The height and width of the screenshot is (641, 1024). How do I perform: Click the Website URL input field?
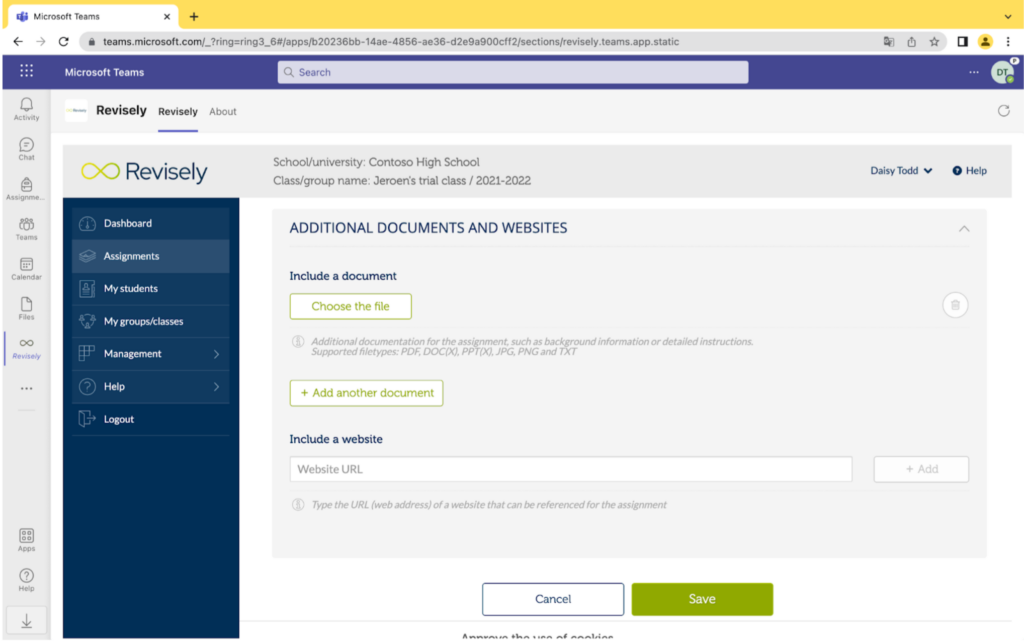pyautogui.click(x=570, y=469)
